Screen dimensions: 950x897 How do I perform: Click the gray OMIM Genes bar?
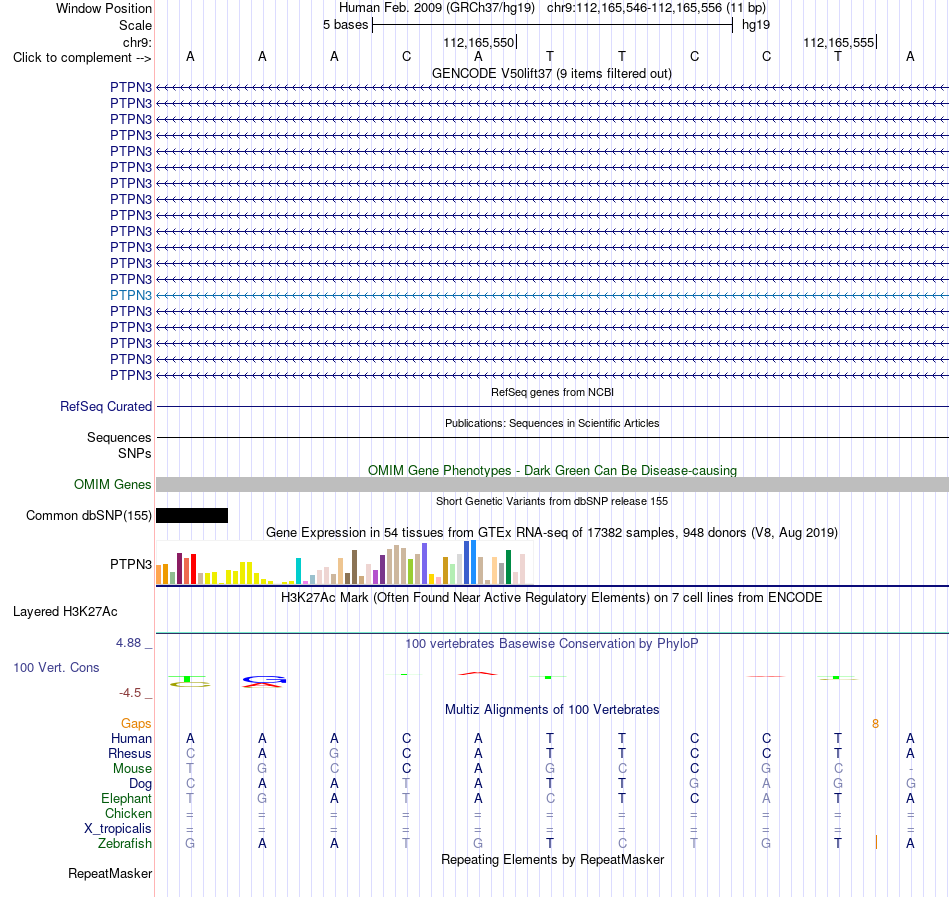552,485
